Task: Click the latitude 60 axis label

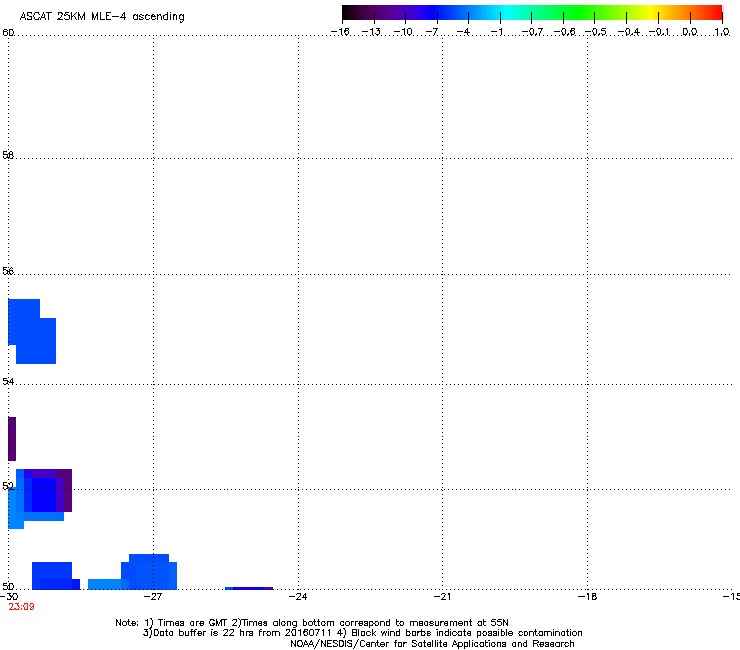Action: click(x=8, y=33)
